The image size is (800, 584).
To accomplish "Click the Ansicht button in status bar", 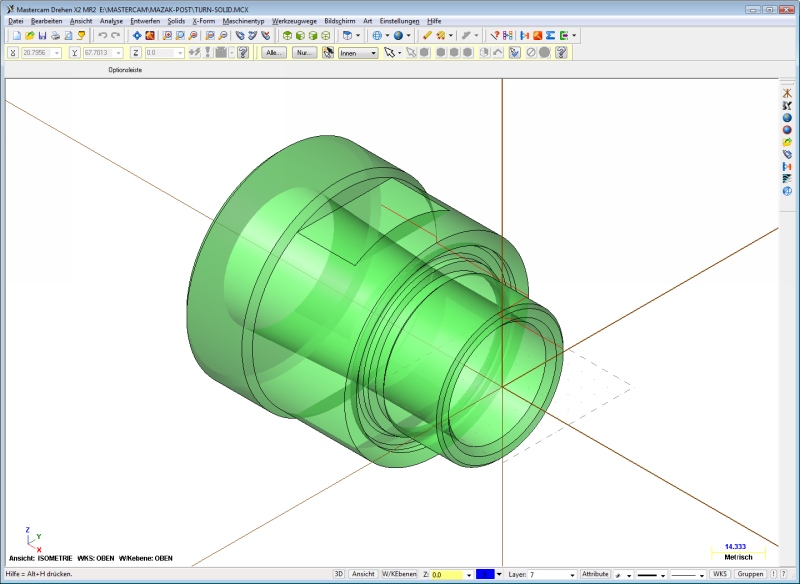I will coord(363,574).
